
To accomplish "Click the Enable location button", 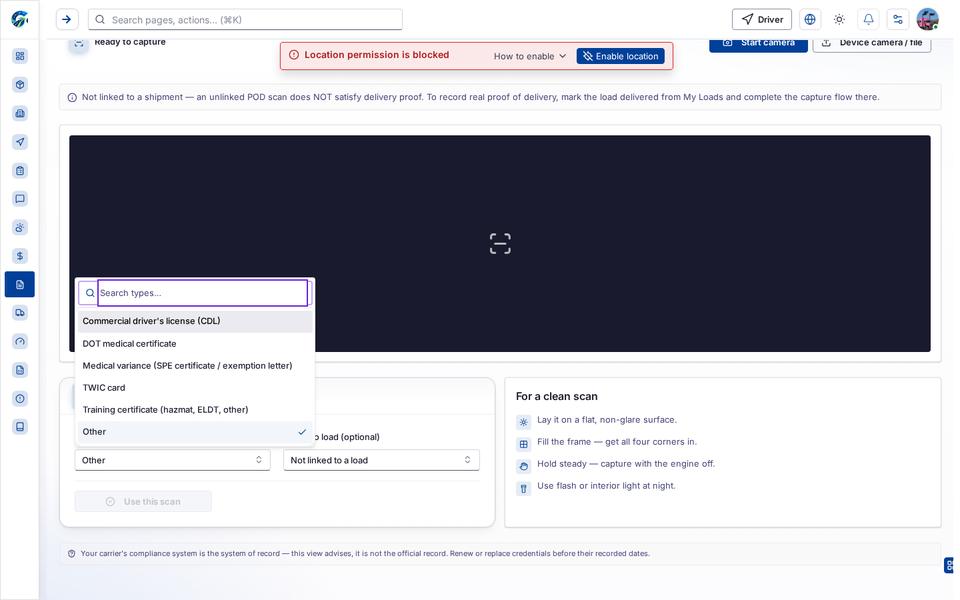I will [621, 56].
